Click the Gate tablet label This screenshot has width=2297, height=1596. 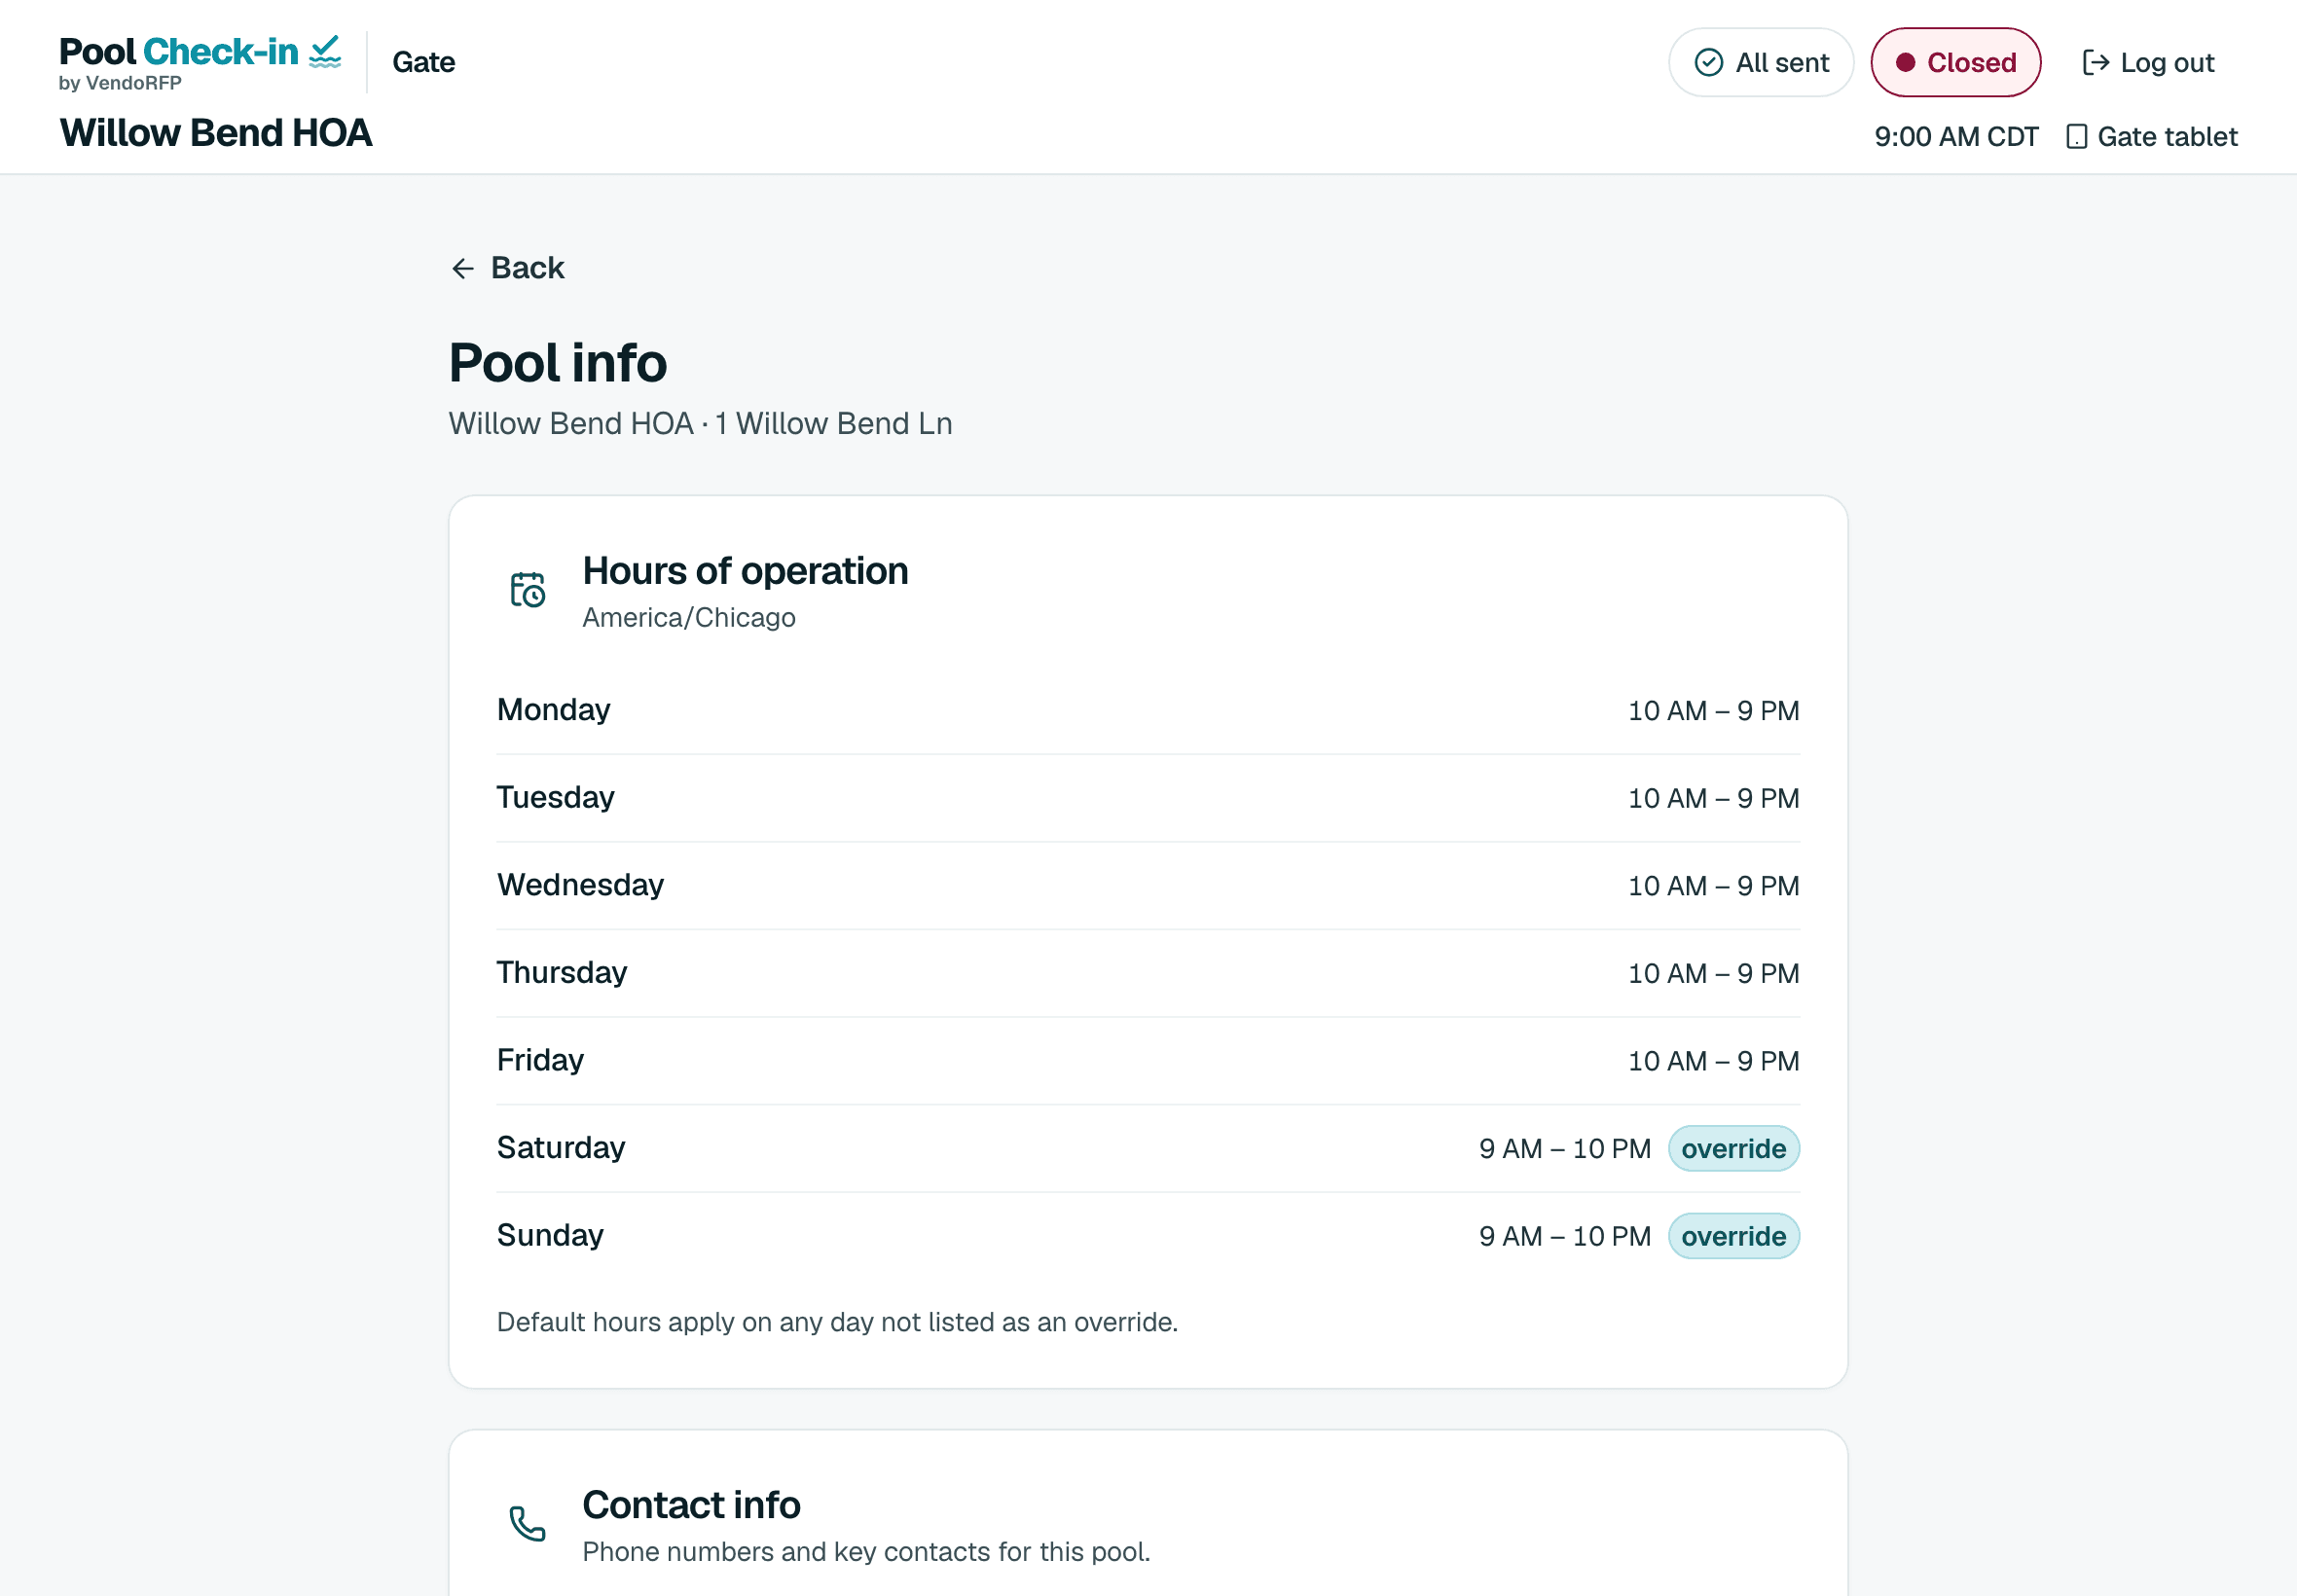2167,137
